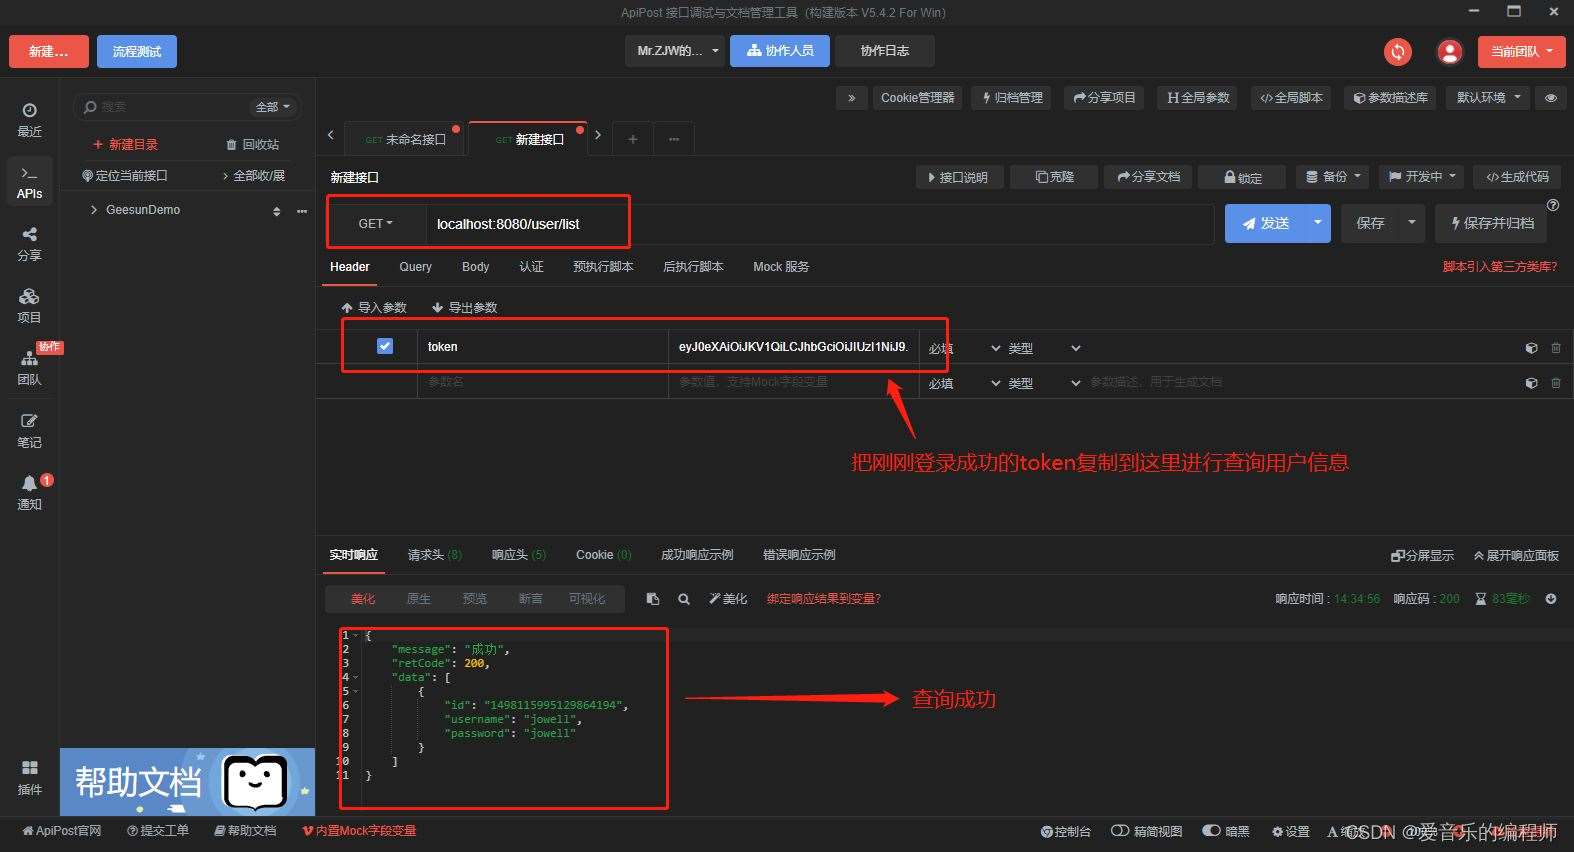Switch to the 响应头 tab
The width and height of the screenshot is (1574, 852).
(518, 555)
